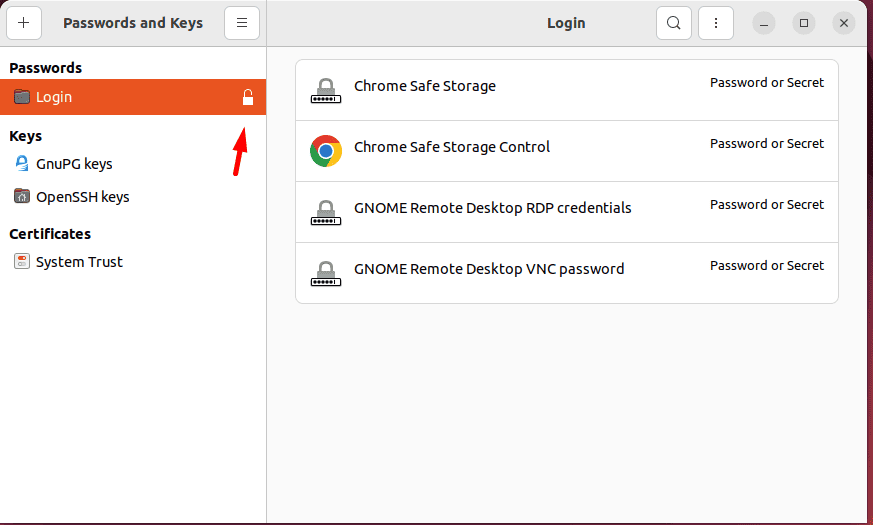
Task: Click the Chrome Safe Storage key icon
Action: (325, 91)
